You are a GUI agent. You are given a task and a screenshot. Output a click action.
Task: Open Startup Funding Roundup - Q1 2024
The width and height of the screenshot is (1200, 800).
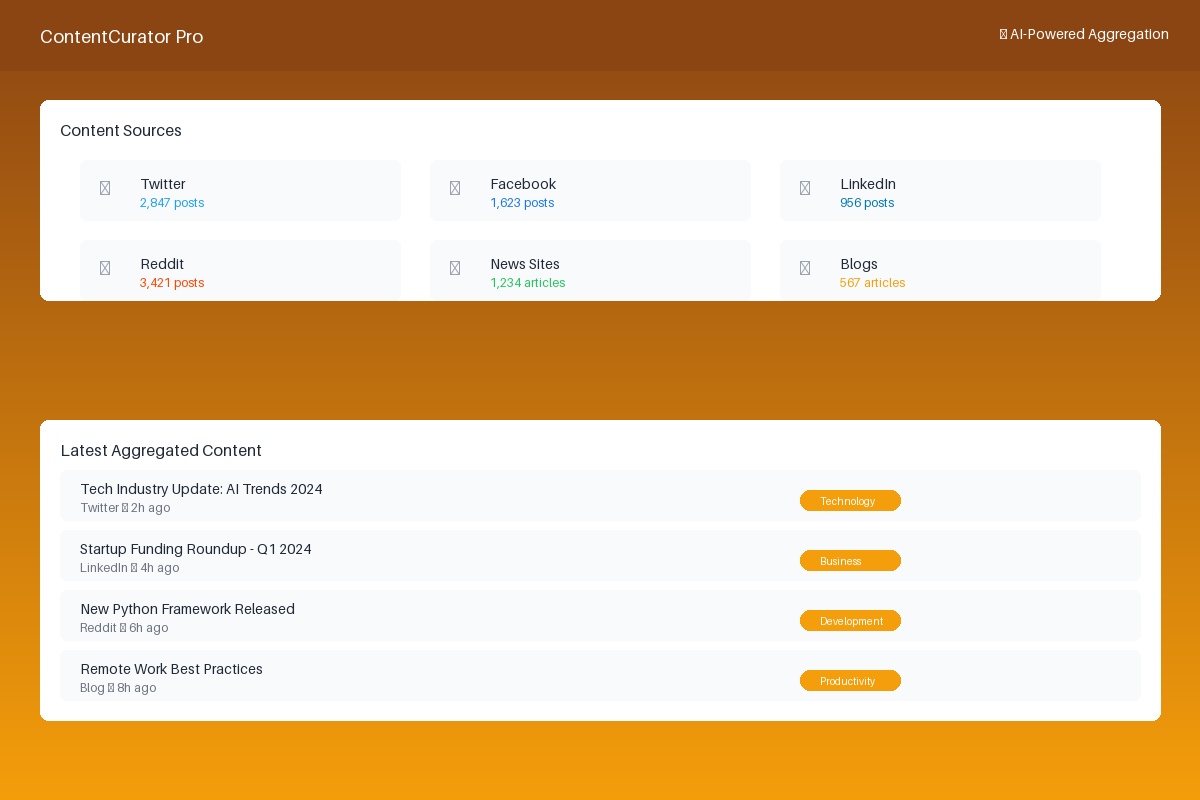(196, 549)
